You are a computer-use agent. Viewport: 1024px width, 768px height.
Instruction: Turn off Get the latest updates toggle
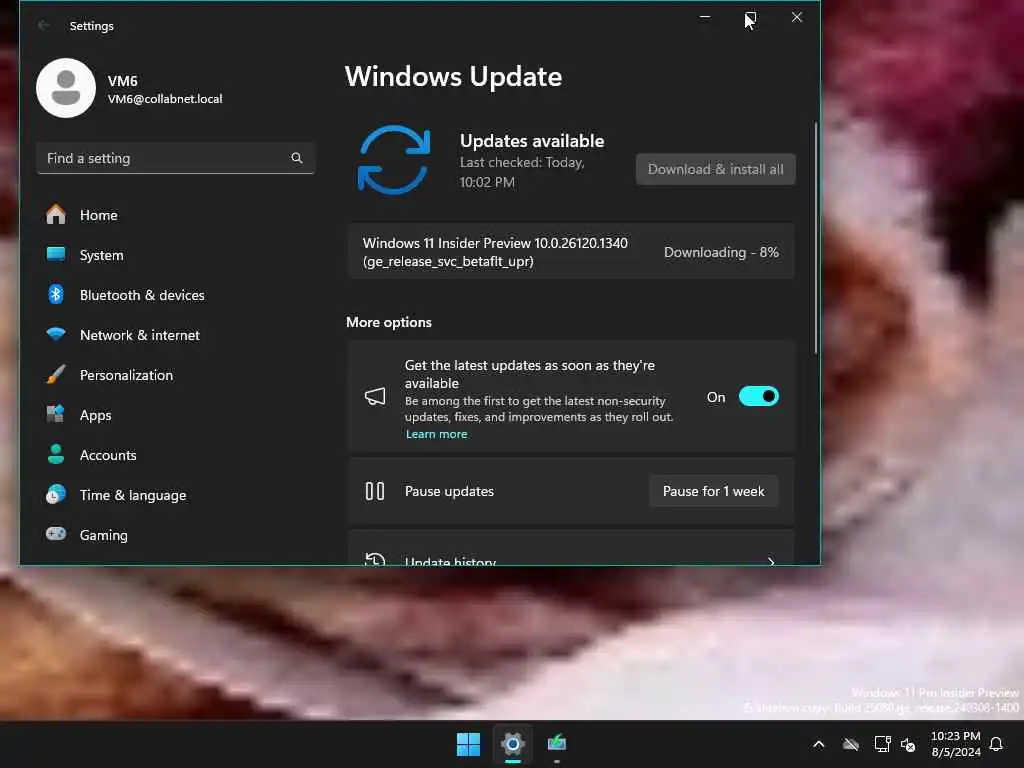pos(758,396)
